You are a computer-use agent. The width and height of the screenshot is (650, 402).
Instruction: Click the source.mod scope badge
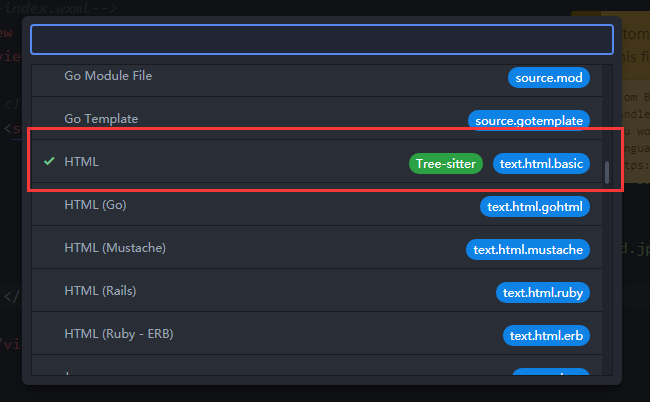coord(548,77)
